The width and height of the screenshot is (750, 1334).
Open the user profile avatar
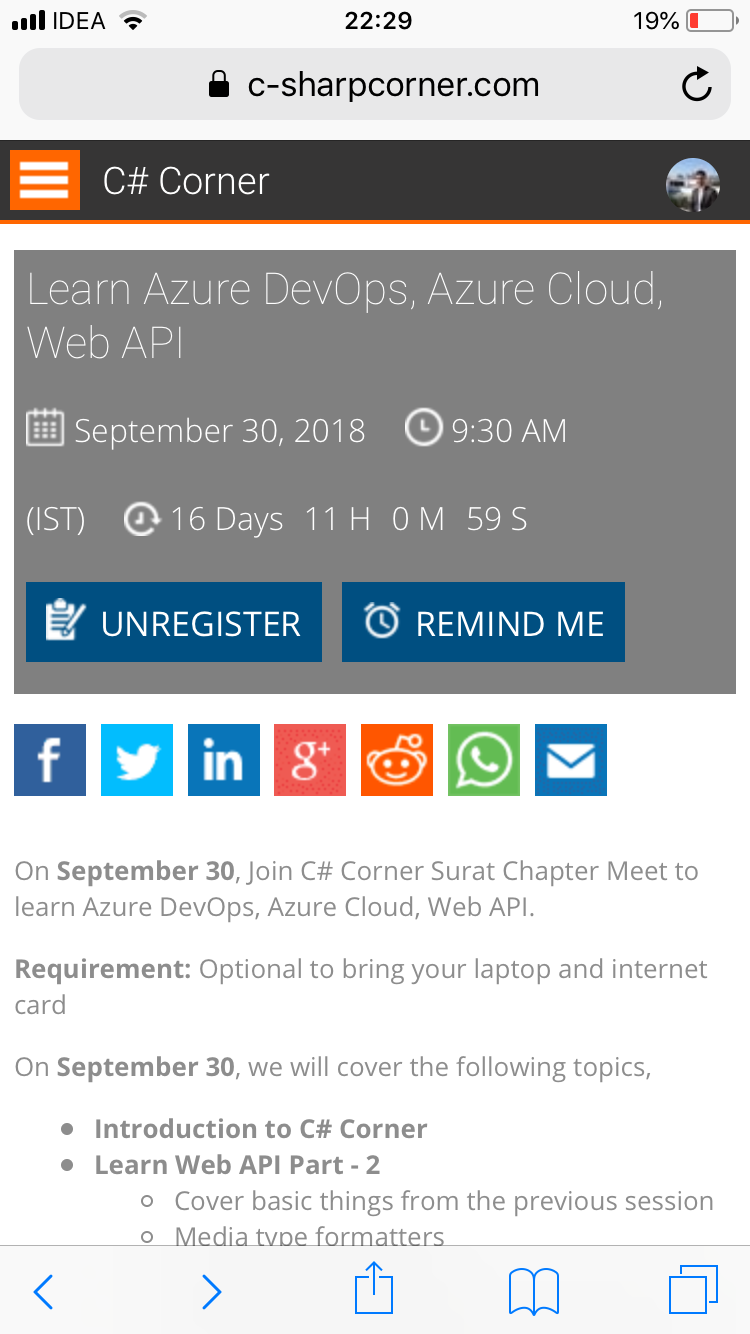pyautogui.click(x=693, y=185)
